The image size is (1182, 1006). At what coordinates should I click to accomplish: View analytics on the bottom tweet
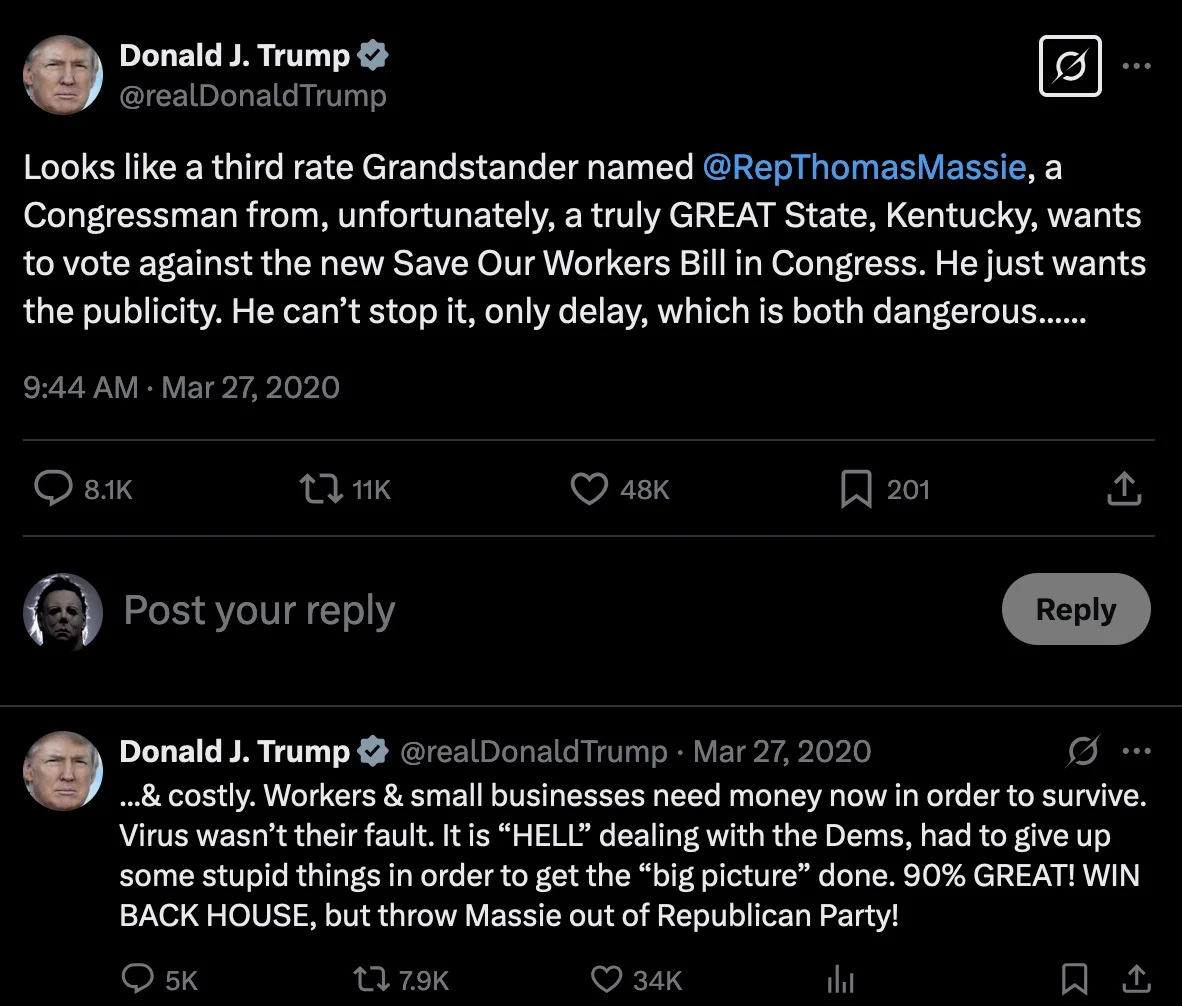[x=841, y=980]
